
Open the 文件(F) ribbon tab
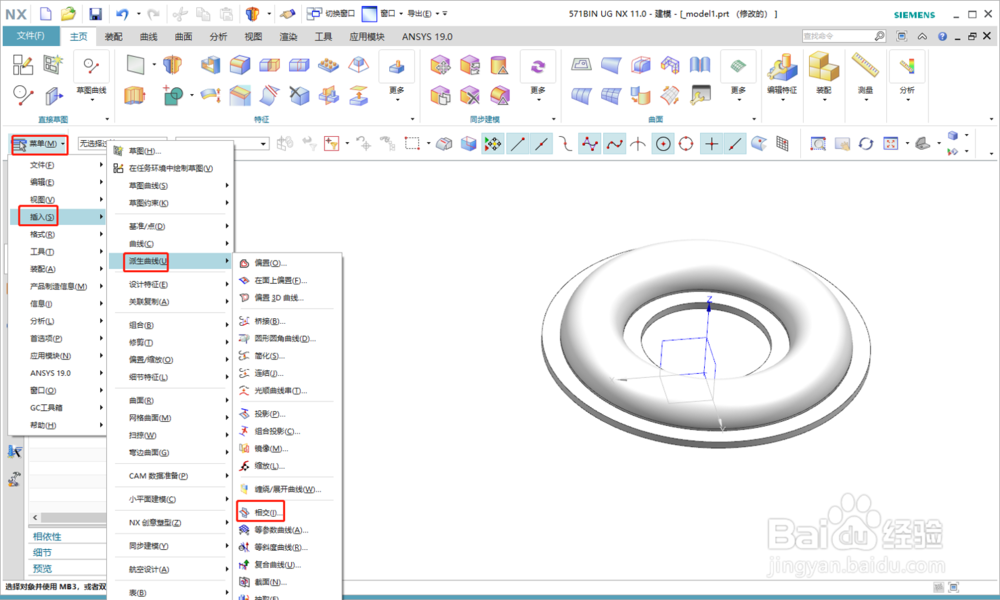31,36
